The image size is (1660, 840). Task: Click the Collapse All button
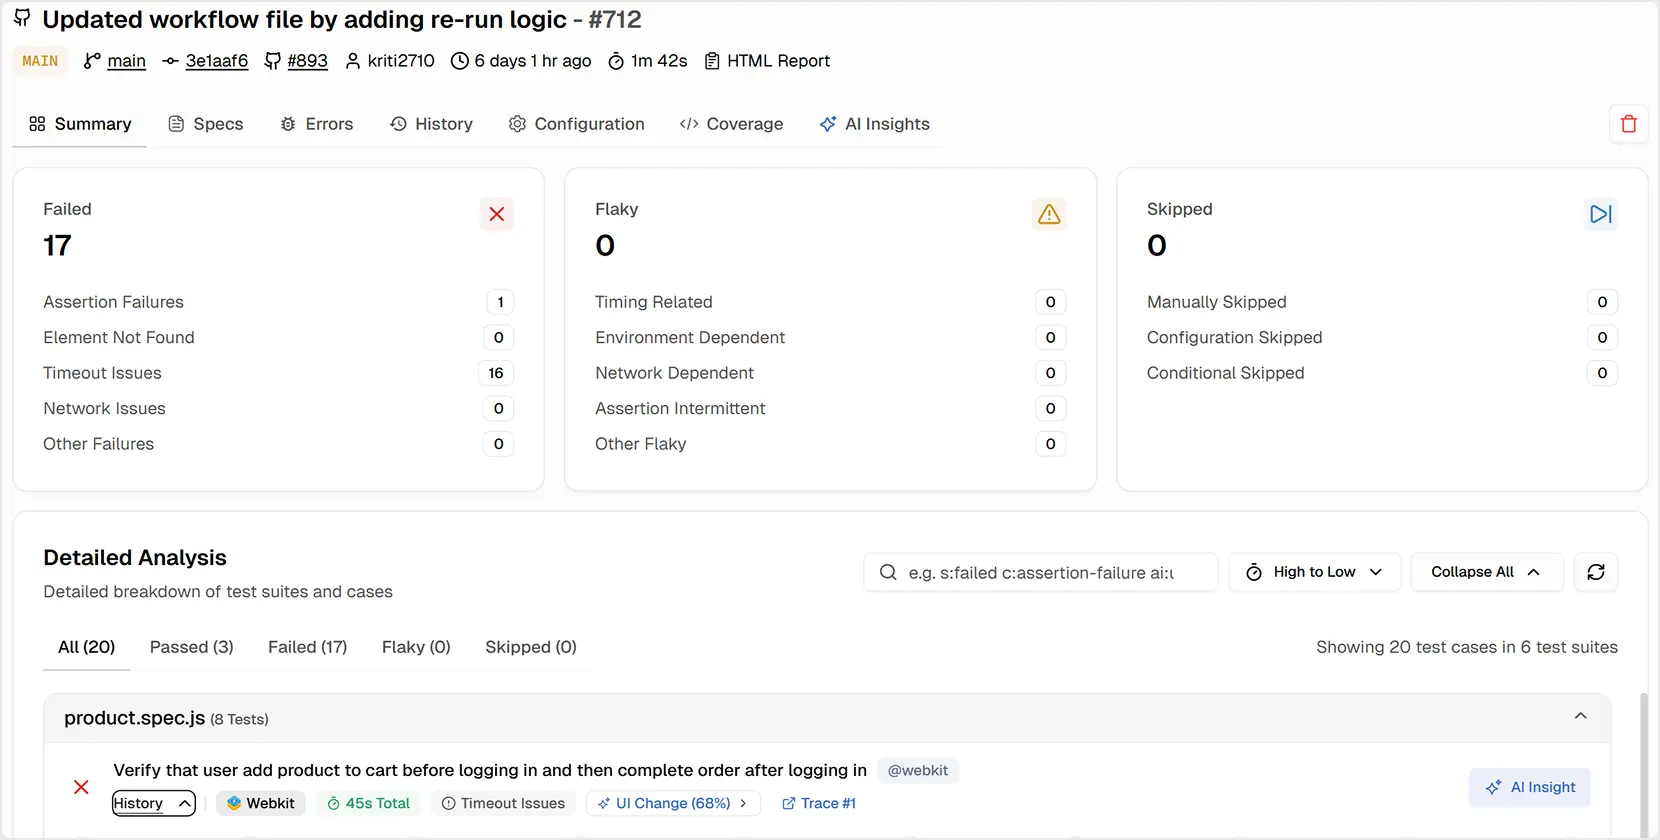click(1486, 572)
